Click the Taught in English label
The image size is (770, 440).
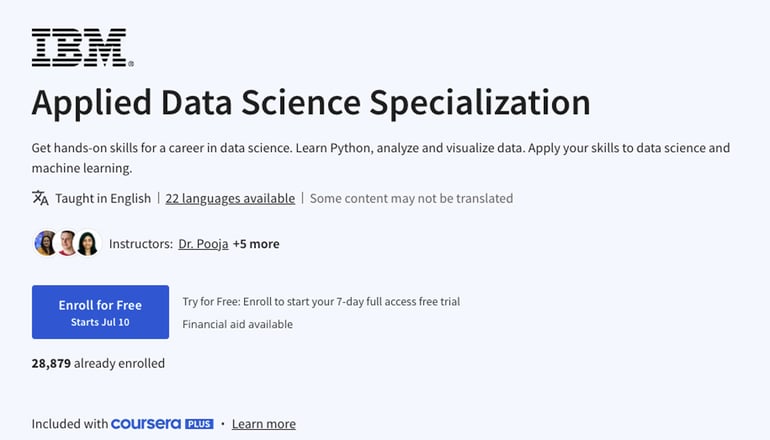[103, 198]
